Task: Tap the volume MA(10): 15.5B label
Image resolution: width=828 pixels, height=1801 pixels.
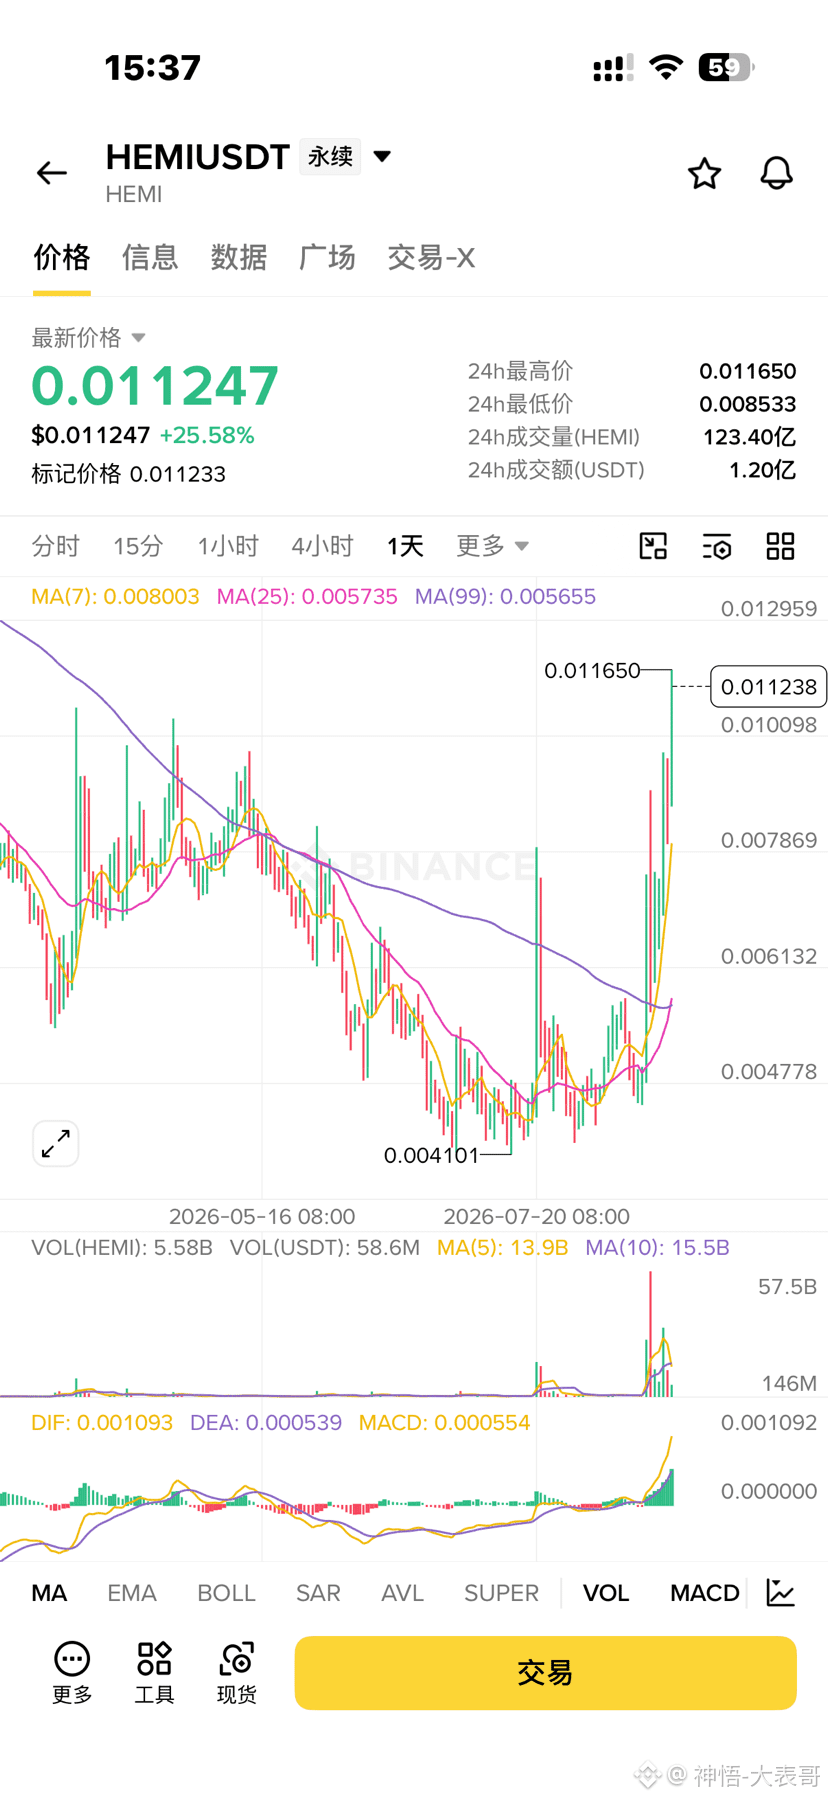Action: coord(657,1248)
